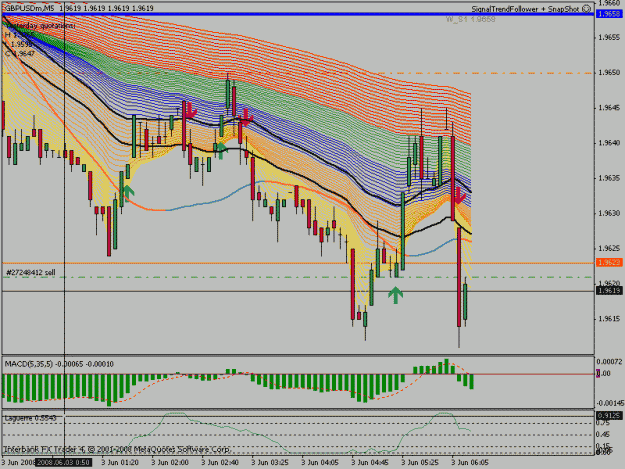Click the Yesterday quotations text

40,26
